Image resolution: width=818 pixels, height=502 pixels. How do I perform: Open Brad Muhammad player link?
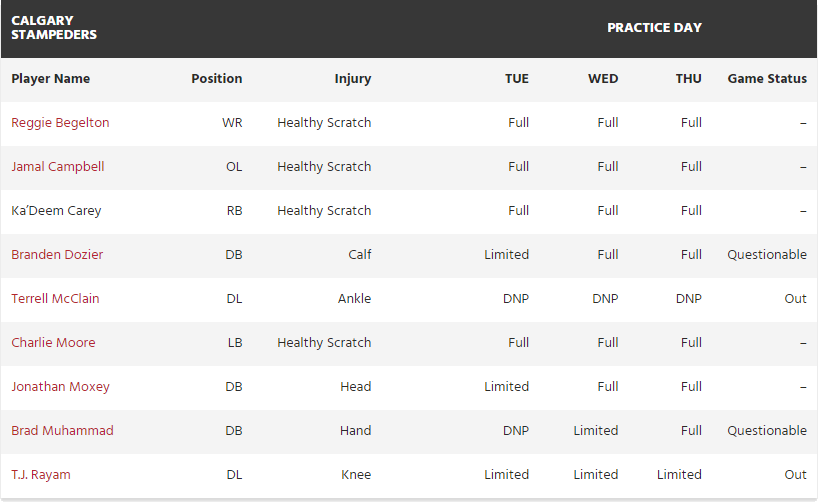[62, 431]
